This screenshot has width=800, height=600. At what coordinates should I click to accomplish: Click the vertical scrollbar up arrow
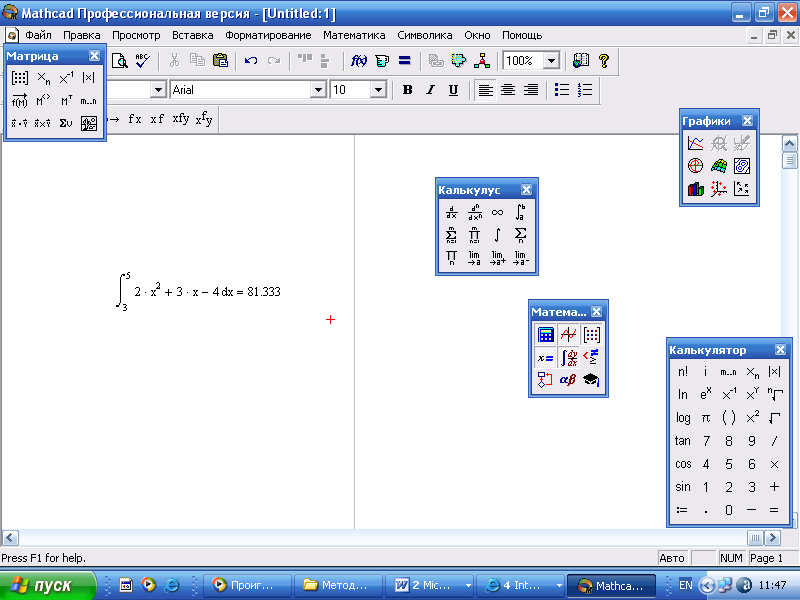pos(789,143)
